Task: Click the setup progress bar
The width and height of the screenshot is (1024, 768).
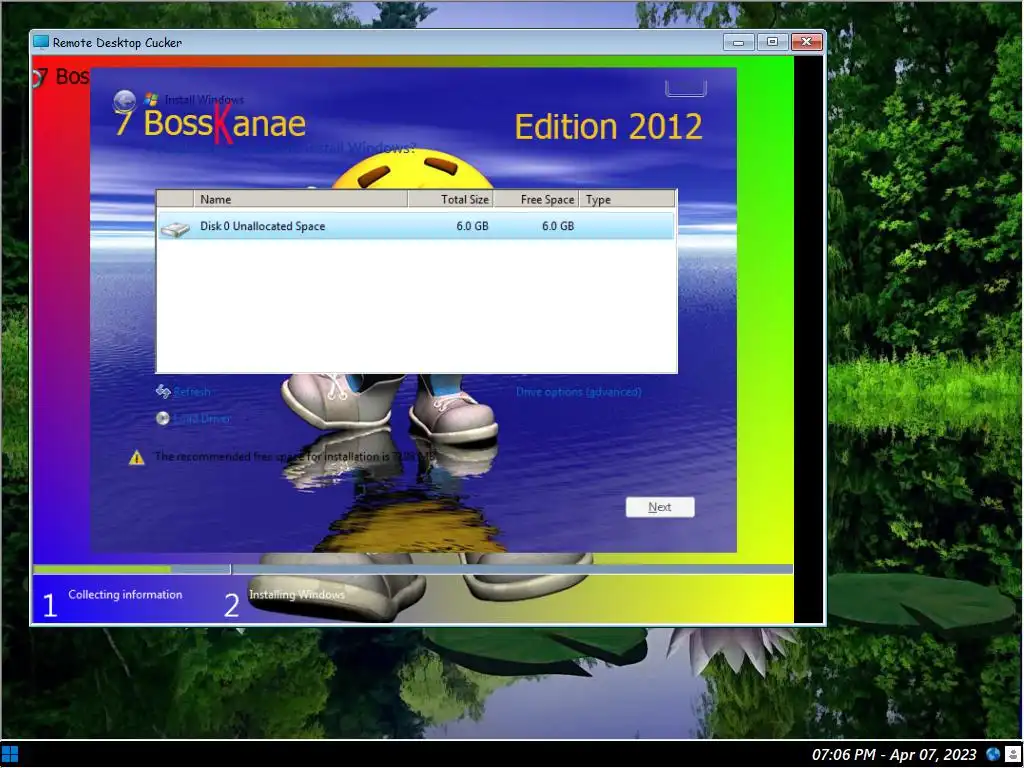Action: (413, 569)
